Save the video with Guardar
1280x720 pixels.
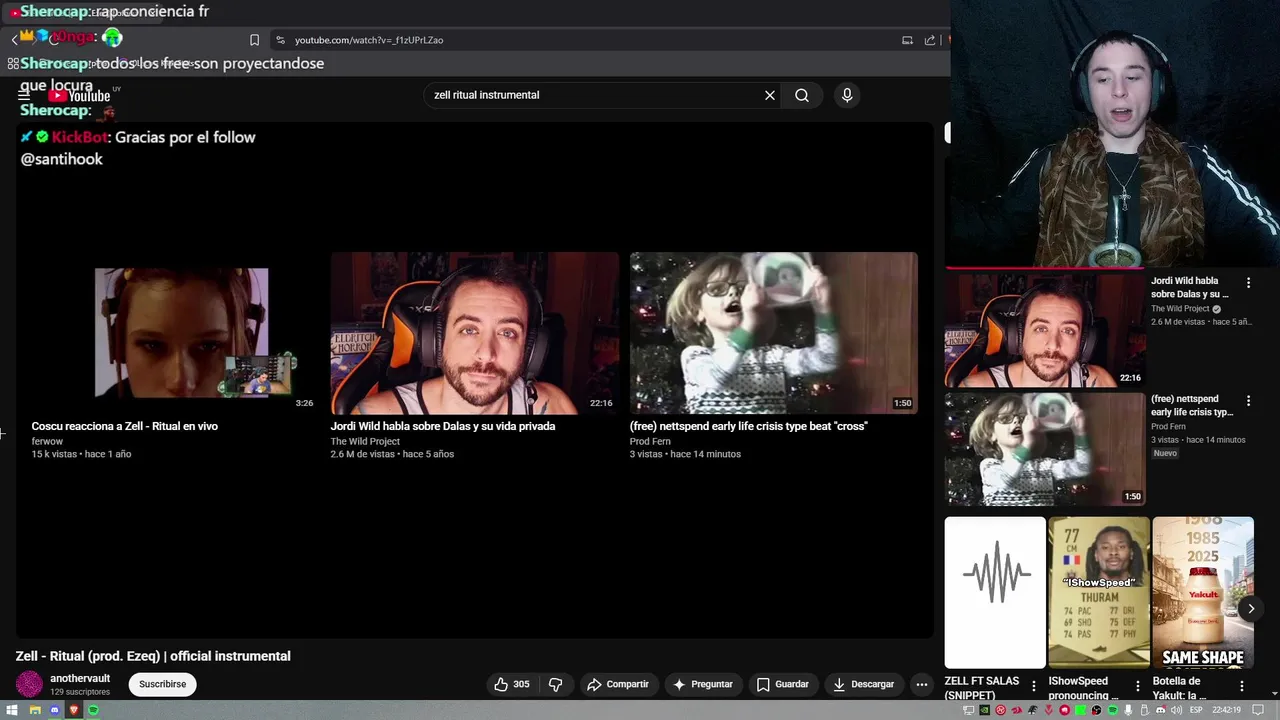point(782,684)
